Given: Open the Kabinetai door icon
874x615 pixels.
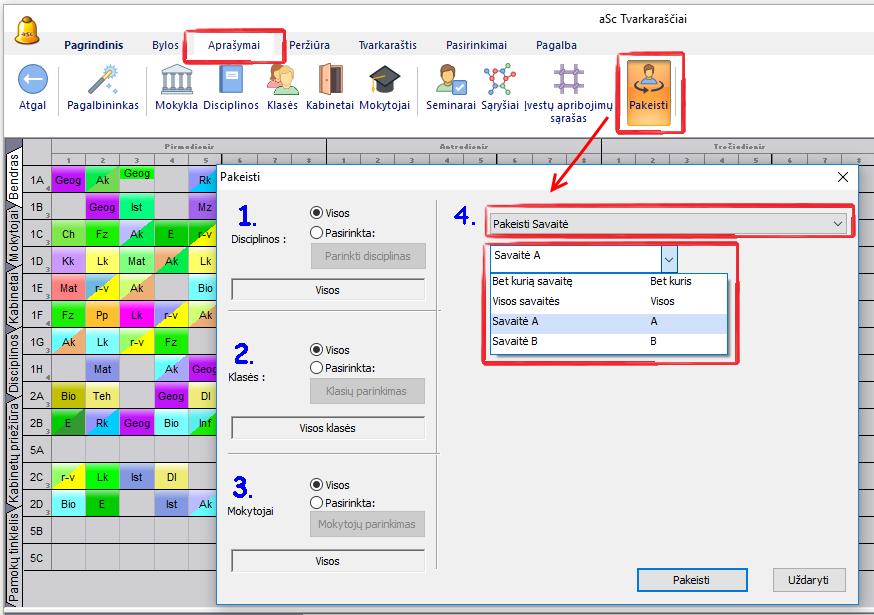Looking at the screenshot, I should (x=330, y=80).
